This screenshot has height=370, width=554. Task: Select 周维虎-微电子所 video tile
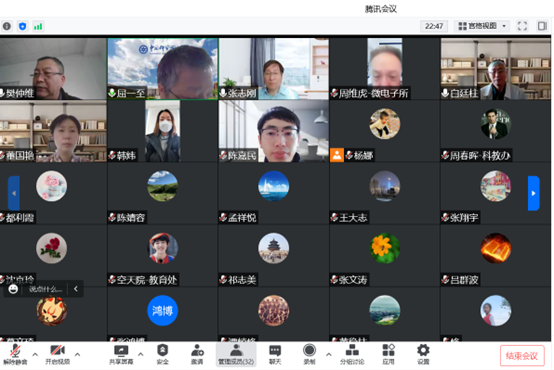(x=384, y=69)
